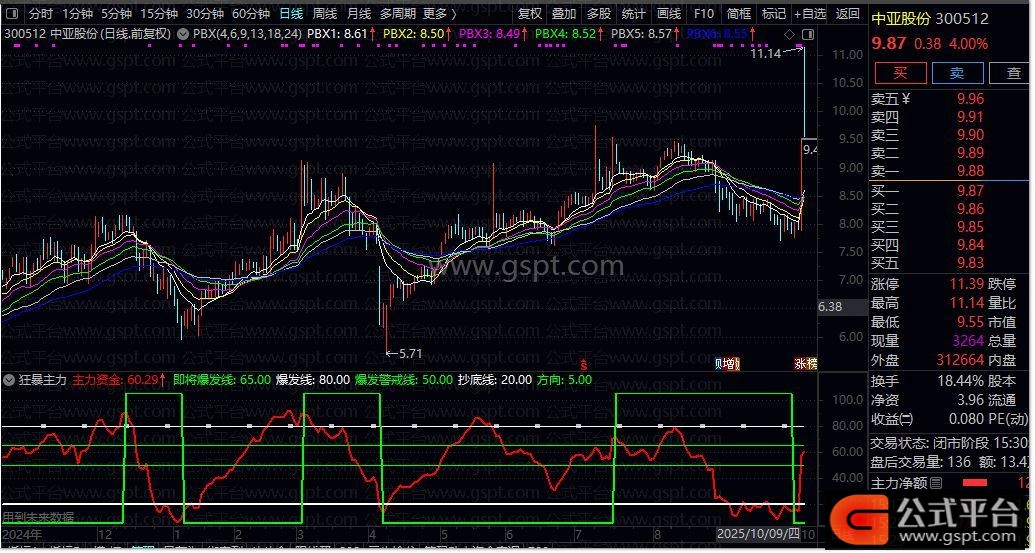Open the 多周期 multi-period view
Image resolution: width=1035 pixels, height=553 pixels.
pyautogui.click(x=397, y=14)
